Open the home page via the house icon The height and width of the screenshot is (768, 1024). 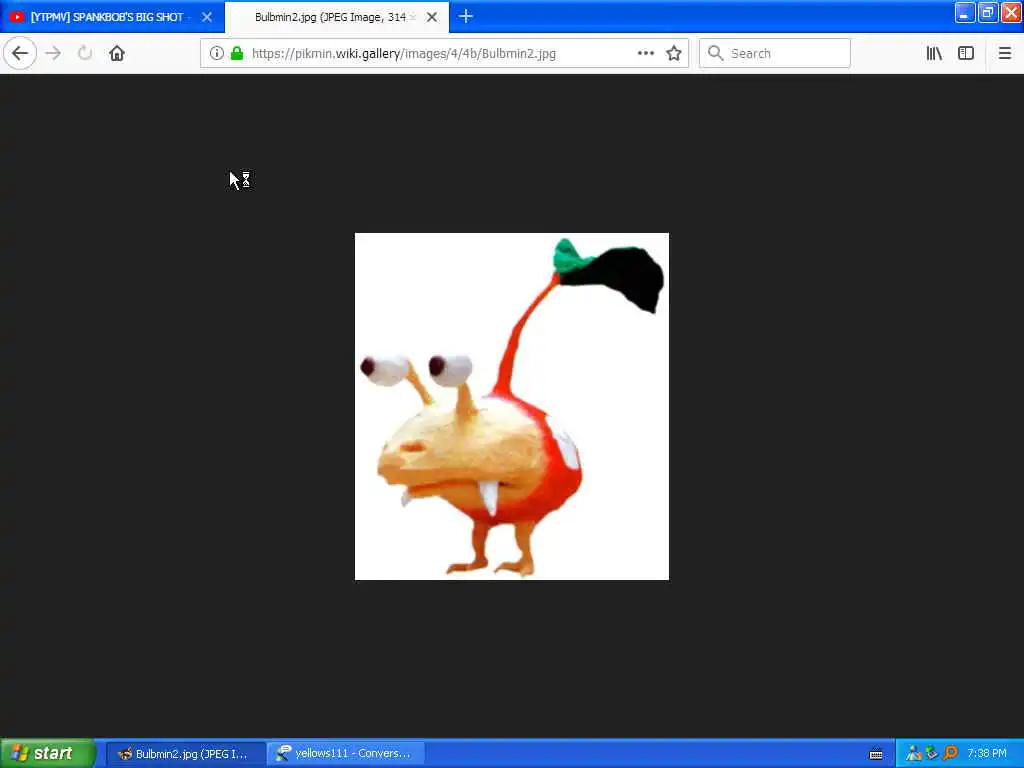click(x=117, y=53)
